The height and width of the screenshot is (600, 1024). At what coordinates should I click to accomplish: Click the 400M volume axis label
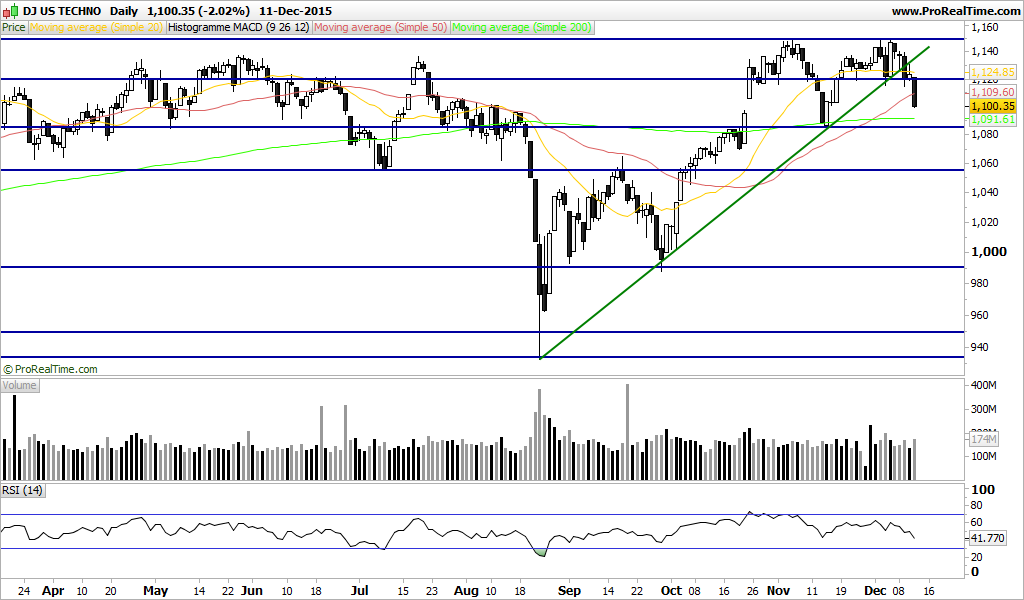pyautogui.click(x=984, y=386)
